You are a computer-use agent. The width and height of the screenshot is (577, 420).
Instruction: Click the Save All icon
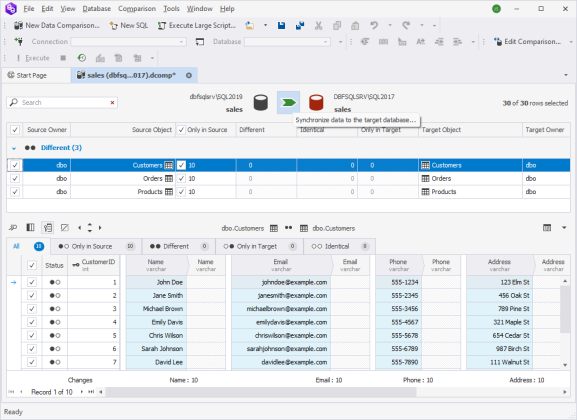click(x=300, y=25)
